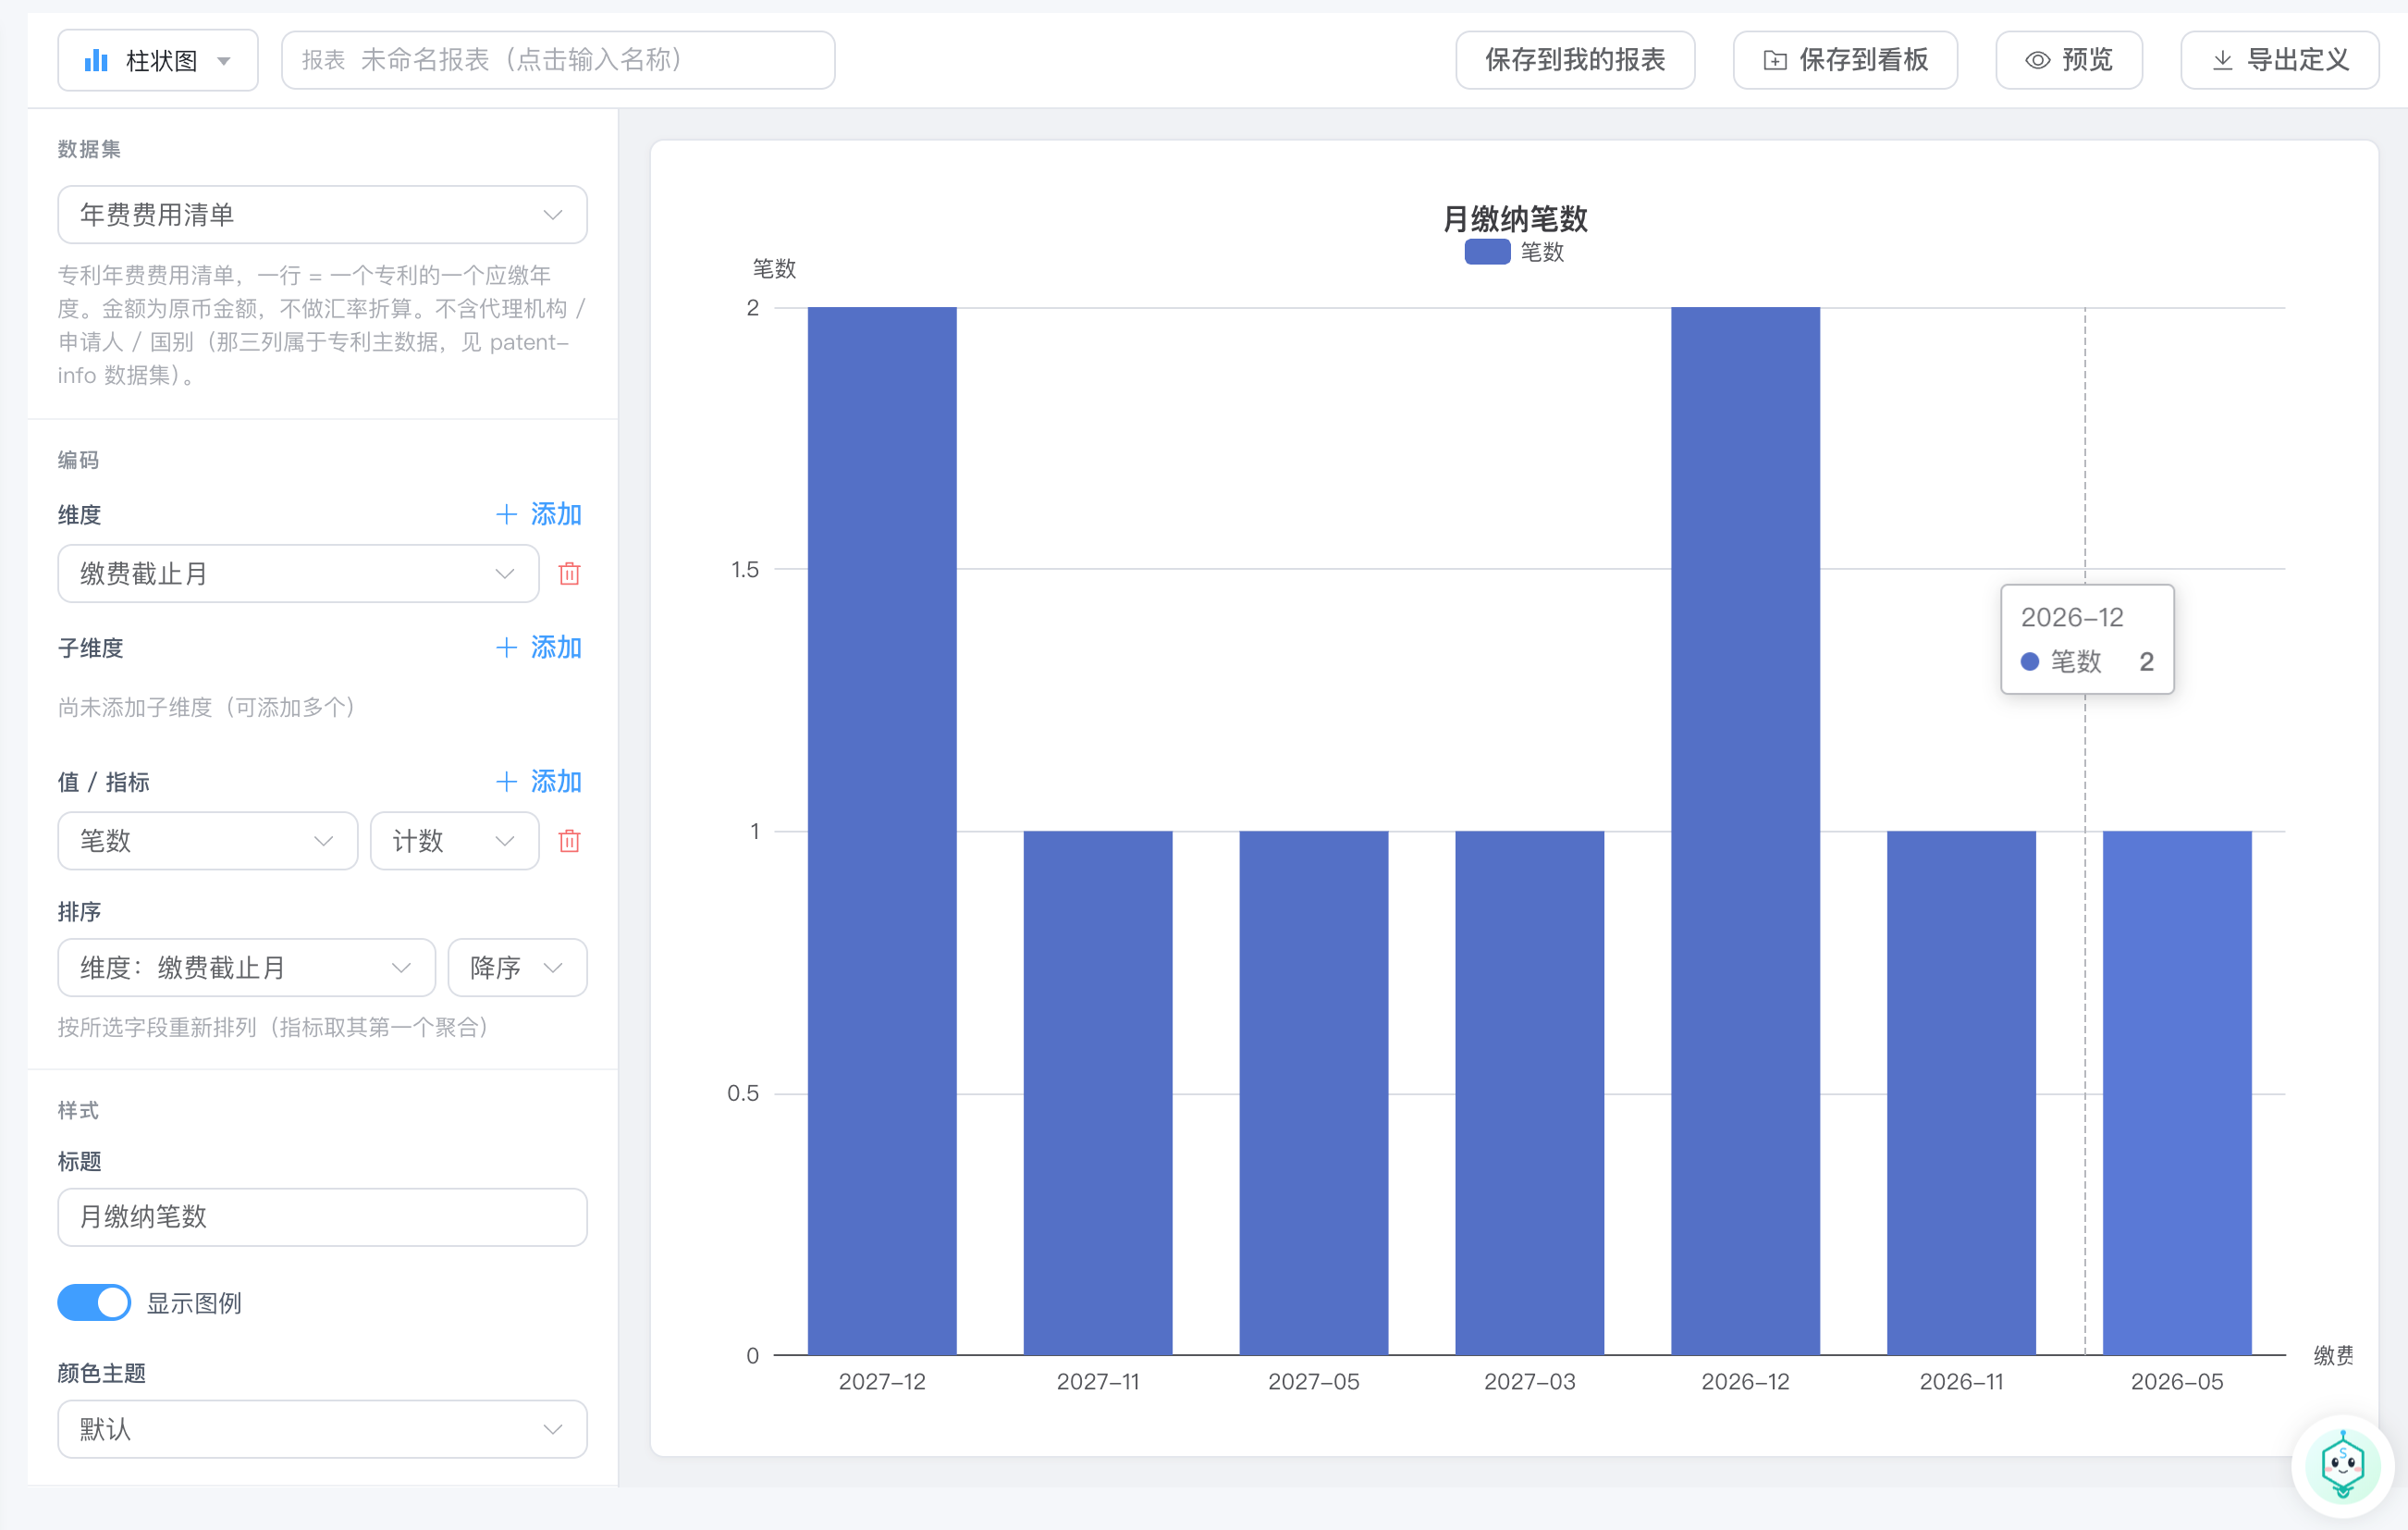Add a new 值 / 指标 metric
Screen dimensions: 2408x1530
click(x=539, y=781)
